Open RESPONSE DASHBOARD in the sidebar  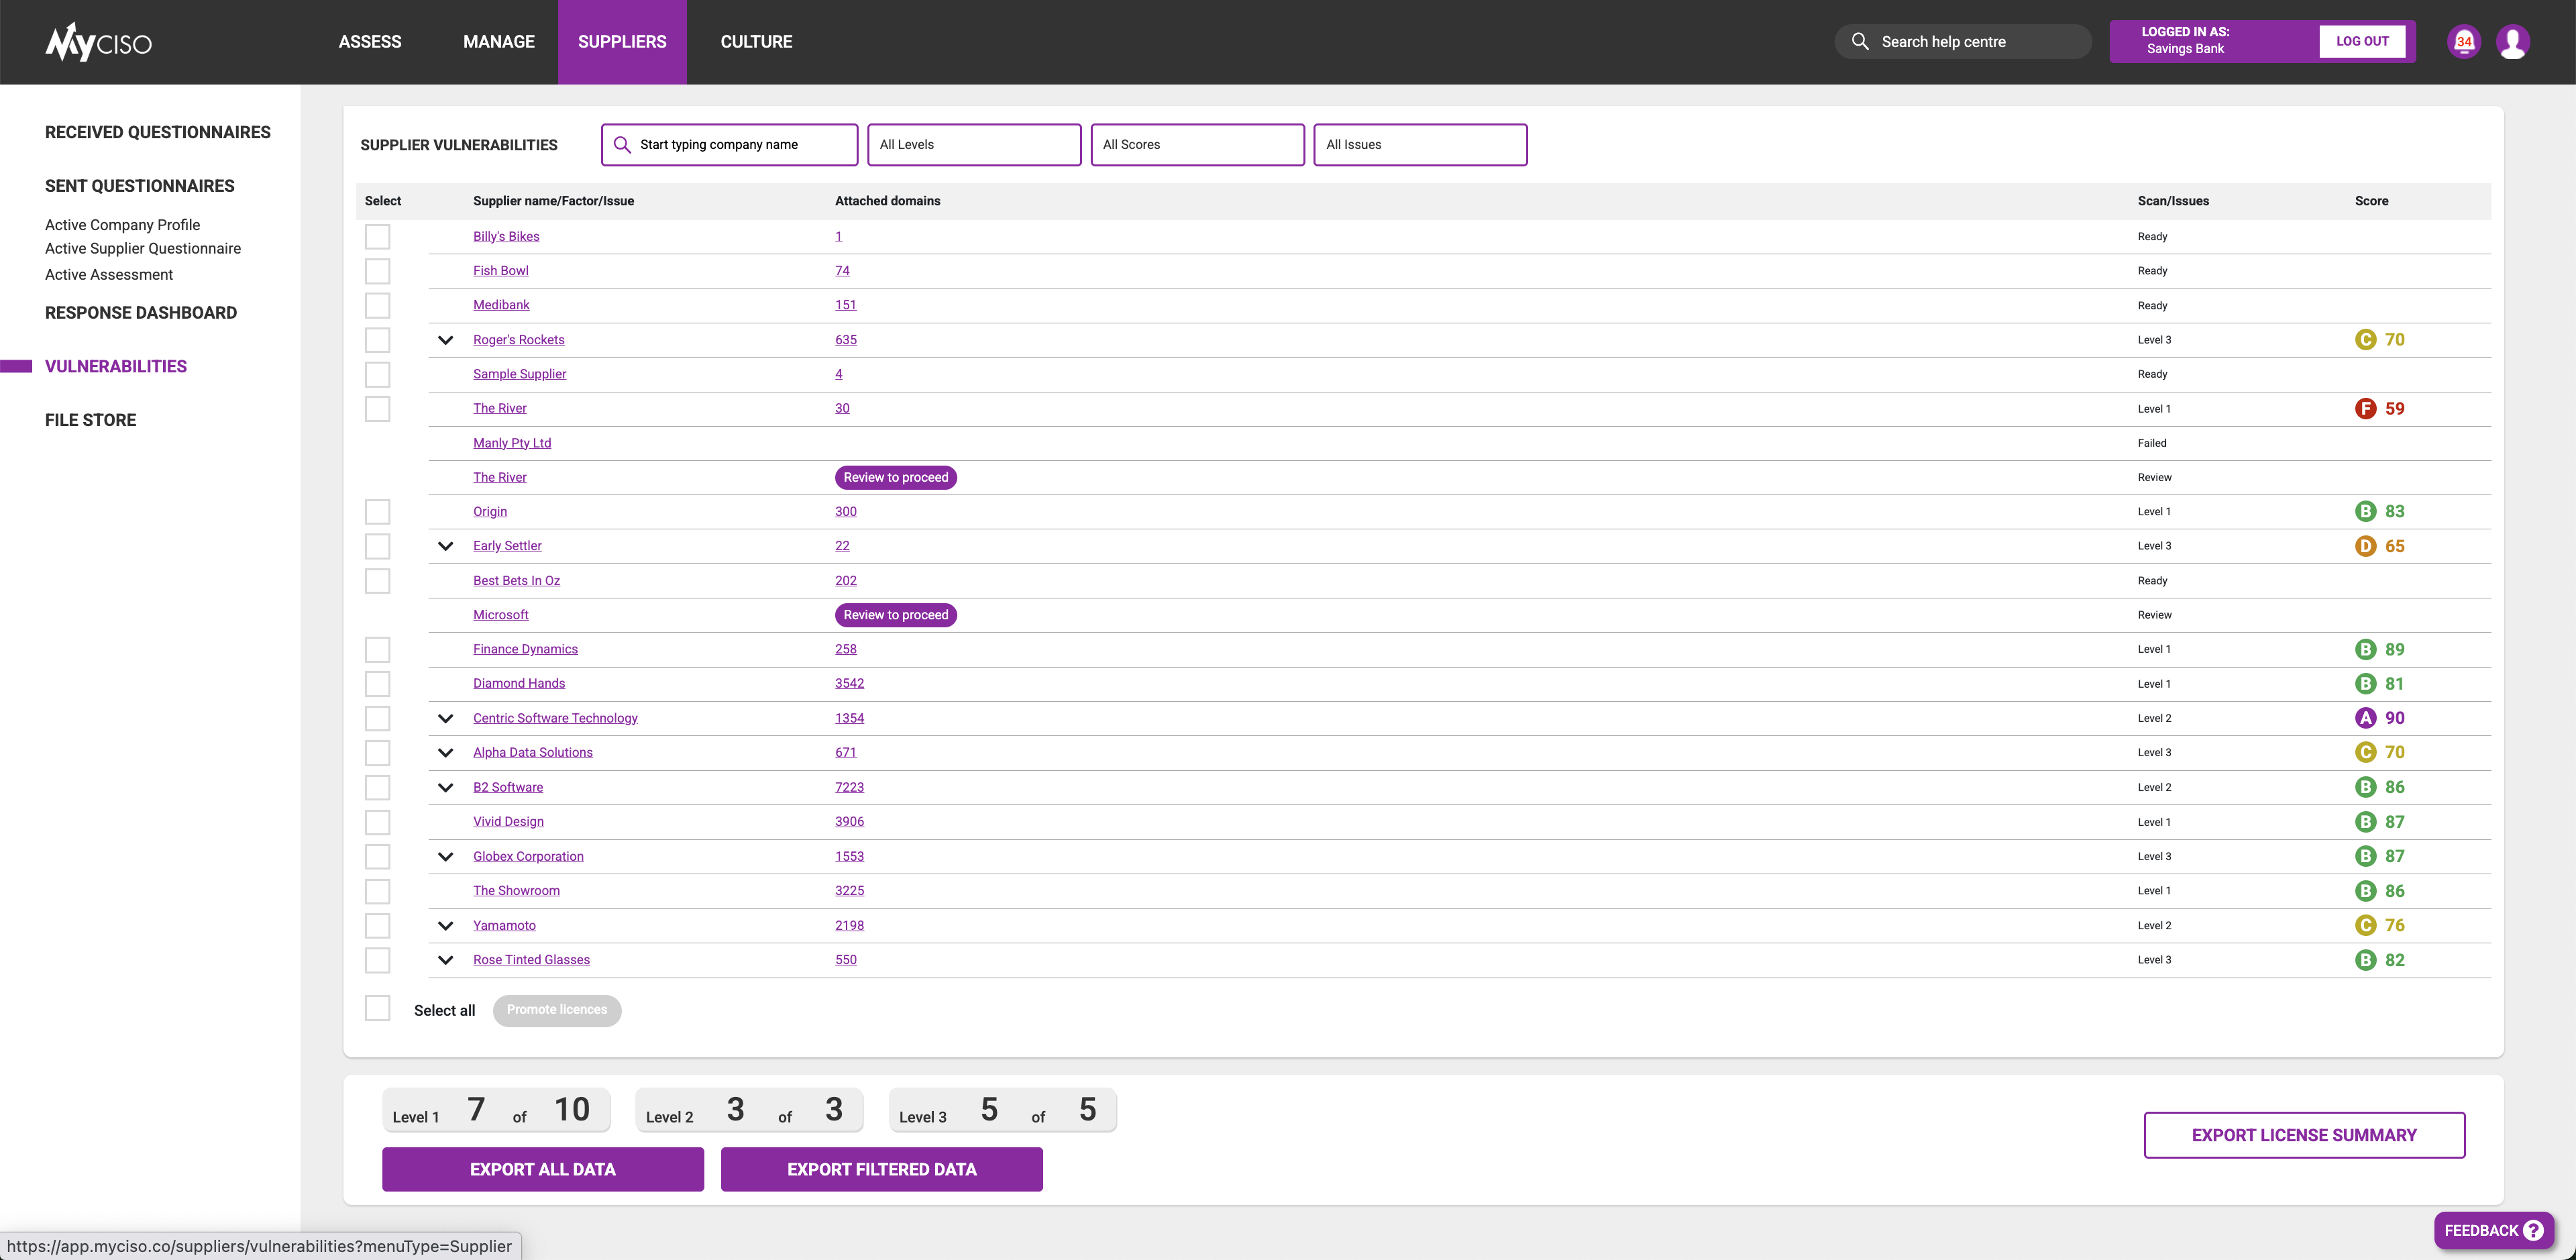pos(141,313)
